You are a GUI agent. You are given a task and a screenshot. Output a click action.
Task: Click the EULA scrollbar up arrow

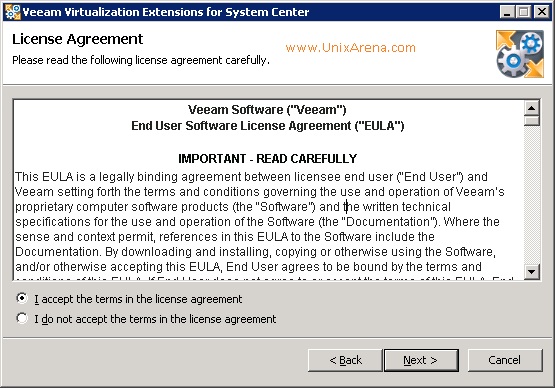pos(531,108)
